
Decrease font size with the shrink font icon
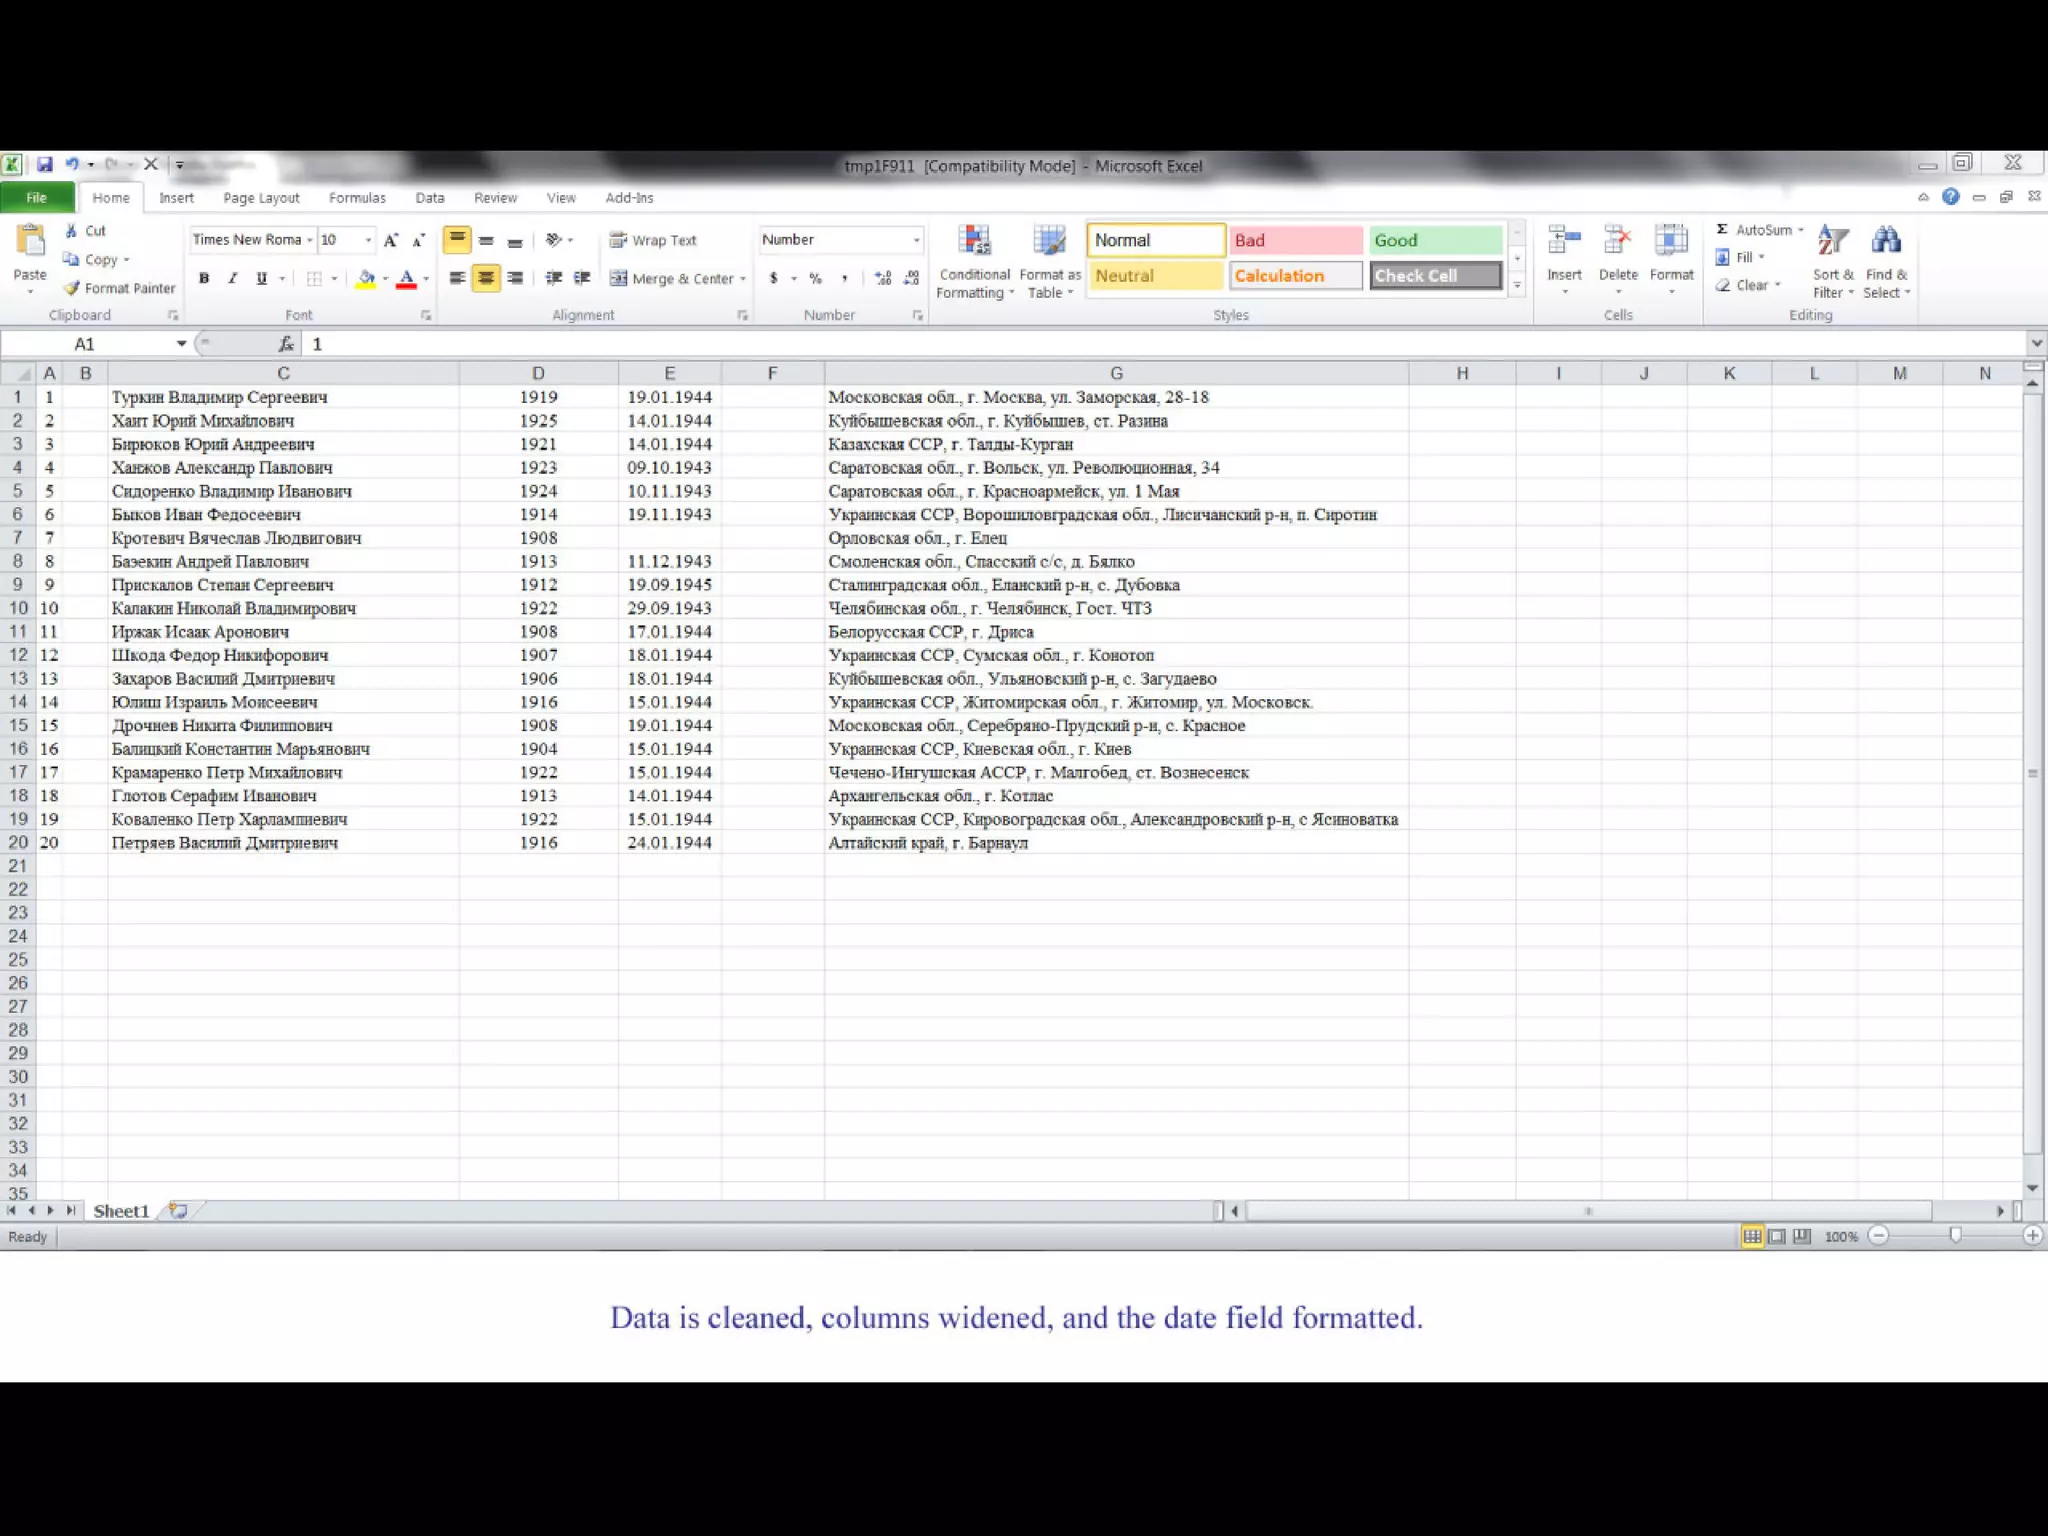point(419,240)
